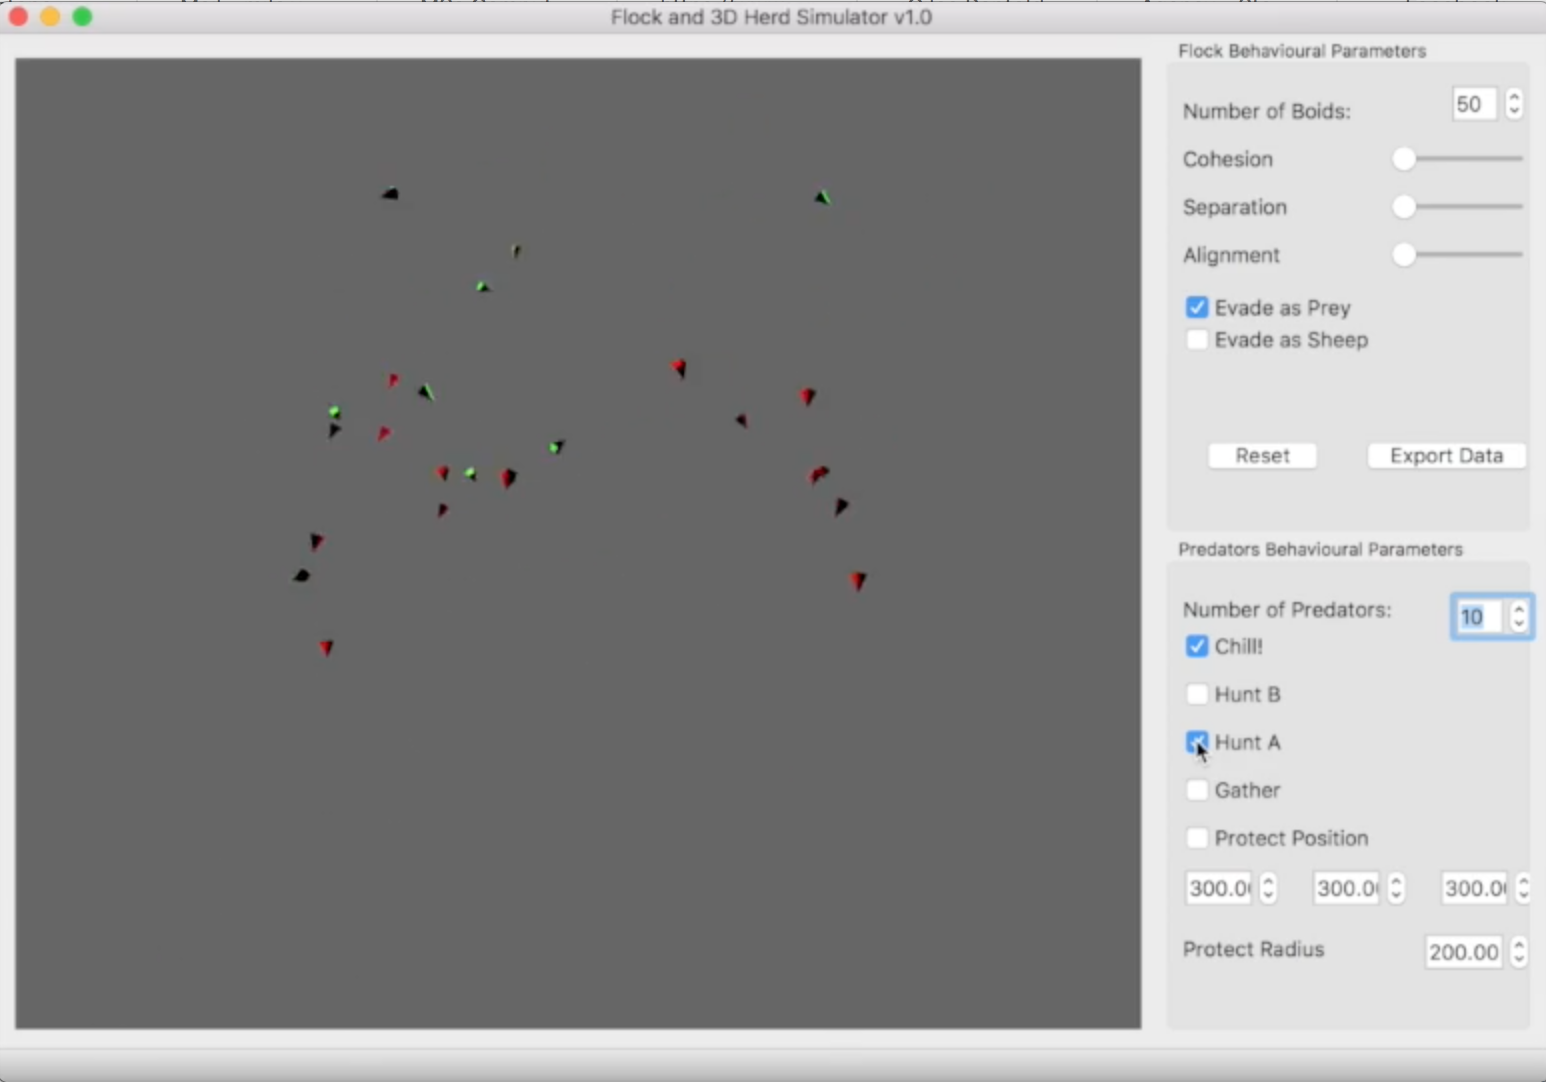Uncheck the Evade as Prey option

(x=1196, y=307)
